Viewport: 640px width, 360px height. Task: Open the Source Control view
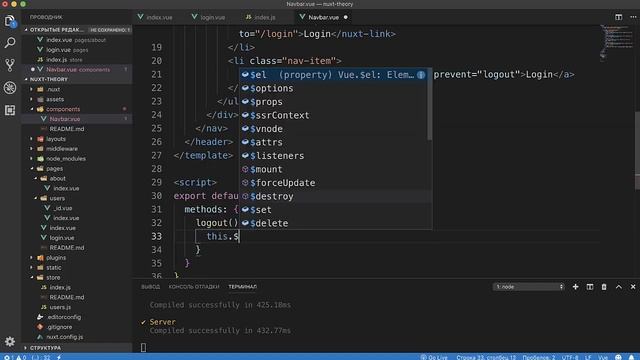pyautogui.click(x=10, y=65)
